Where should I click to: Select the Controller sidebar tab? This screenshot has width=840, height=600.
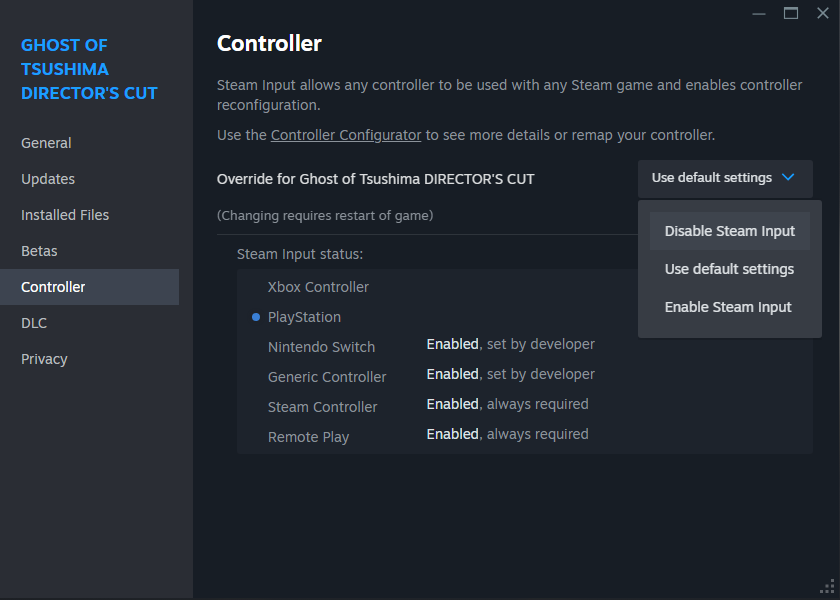[53, 287]
